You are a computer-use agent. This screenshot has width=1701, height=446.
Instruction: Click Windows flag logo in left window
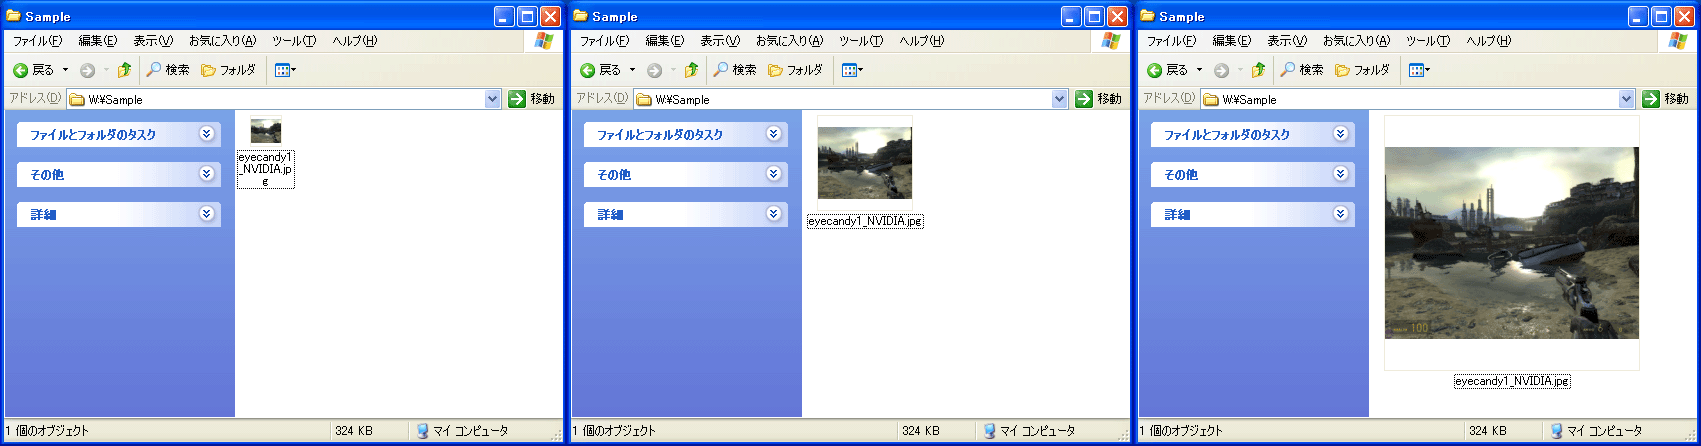point(544,41)
